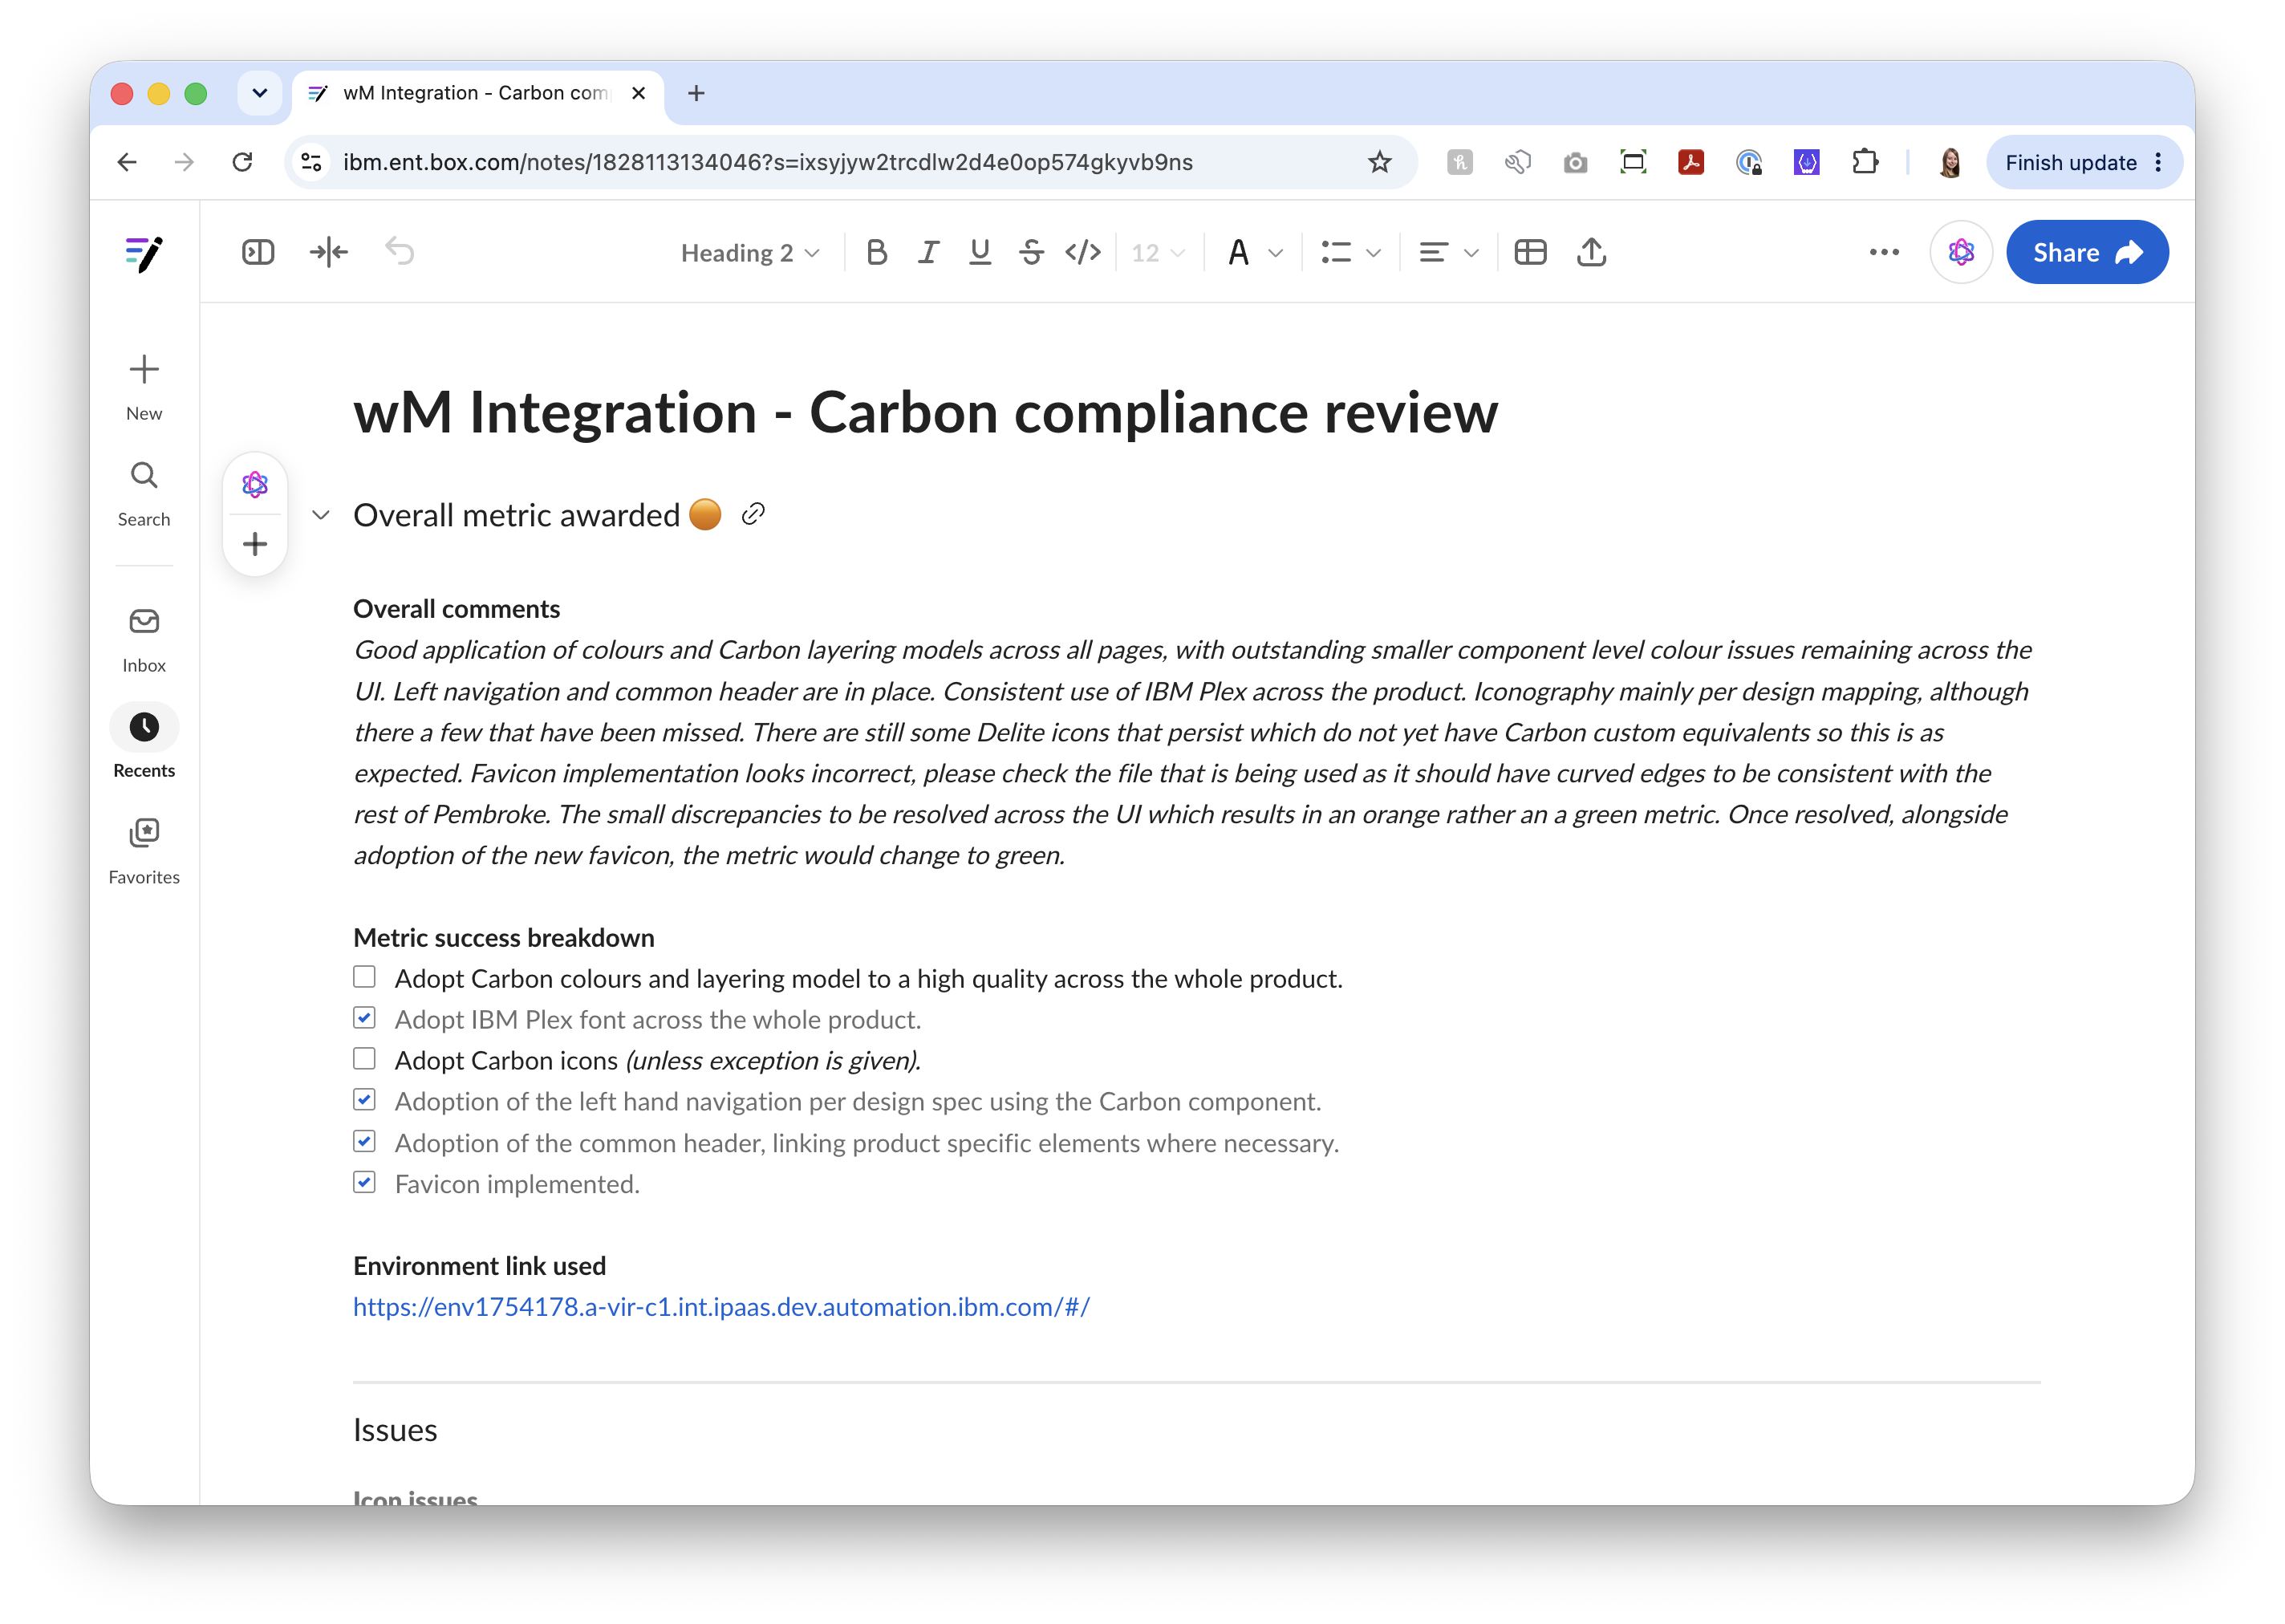Open a new browser tab
The width and height of the screenshot is (2285, 1624).
pyautogui.click(x=696, y=93)
